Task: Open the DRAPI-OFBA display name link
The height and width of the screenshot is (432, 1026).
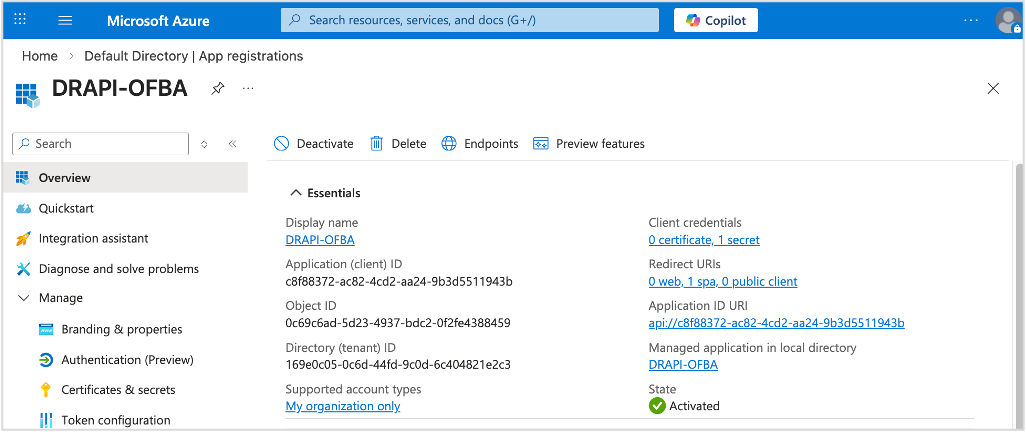Action: click(320, 240)
